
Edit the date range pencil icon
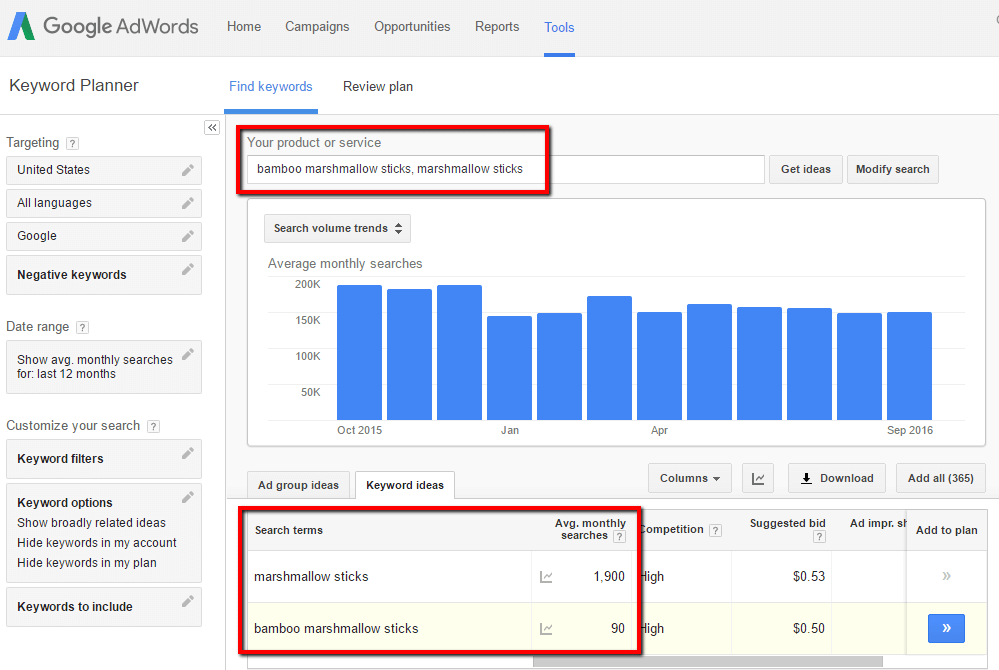(x=187, y=354)
